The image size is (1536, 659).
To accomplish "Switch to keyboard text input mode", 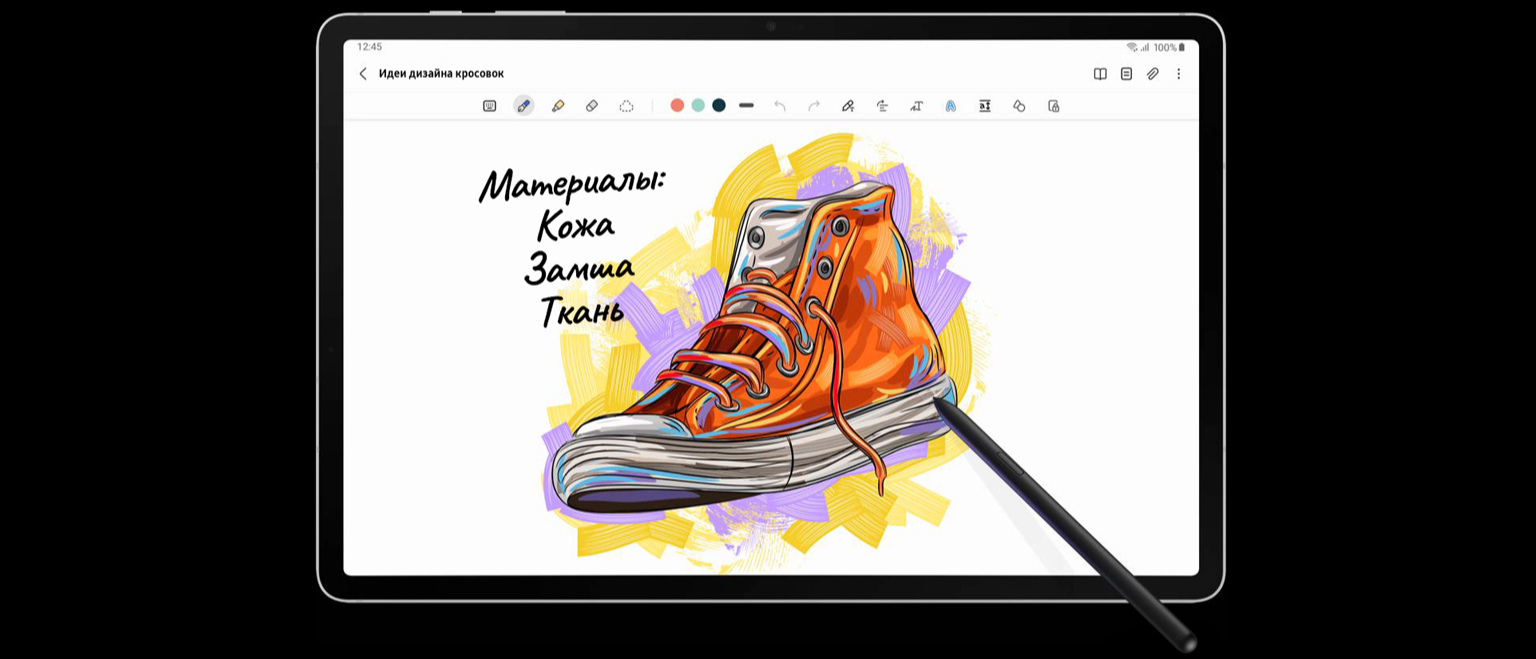I will [490, 106].
